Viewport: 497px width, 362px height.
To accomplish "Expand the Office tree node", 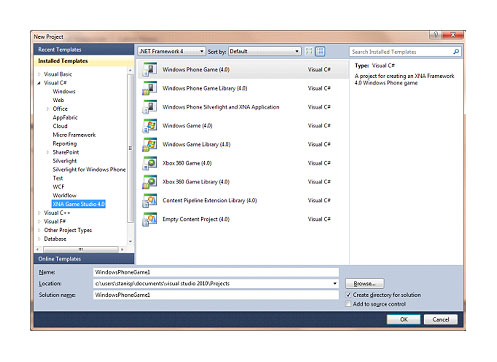I will pos(48,109).
